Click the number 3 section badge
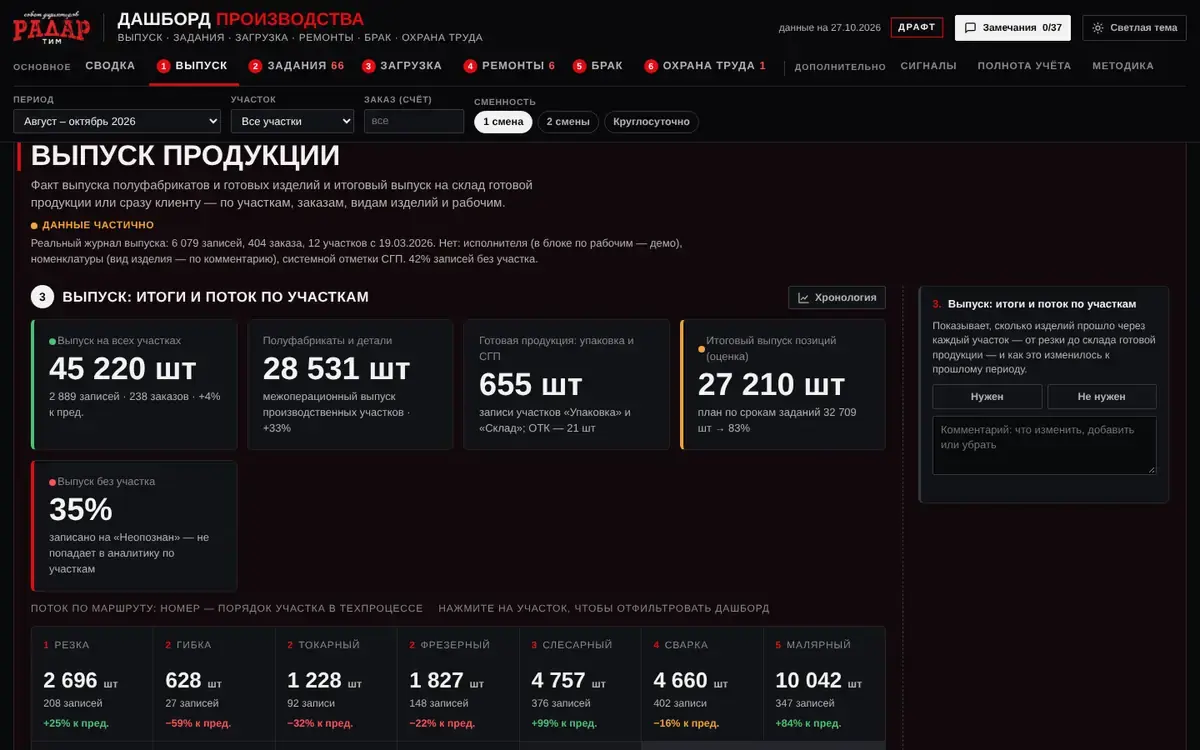Viewport: 1200px width, 750px height. [x=42, y=297]
